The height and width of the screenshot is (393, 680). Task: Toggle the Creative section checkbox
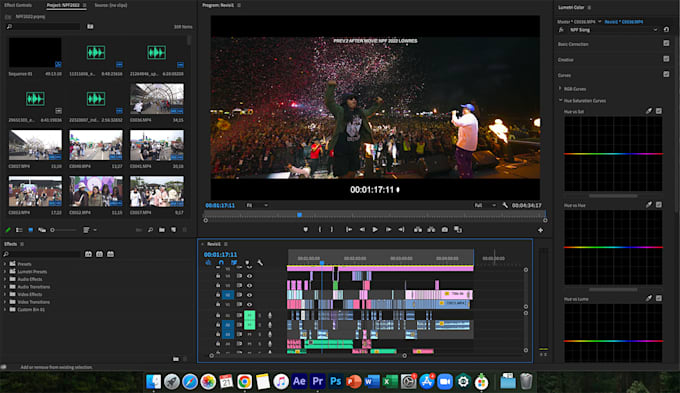[x=667, y=59]
